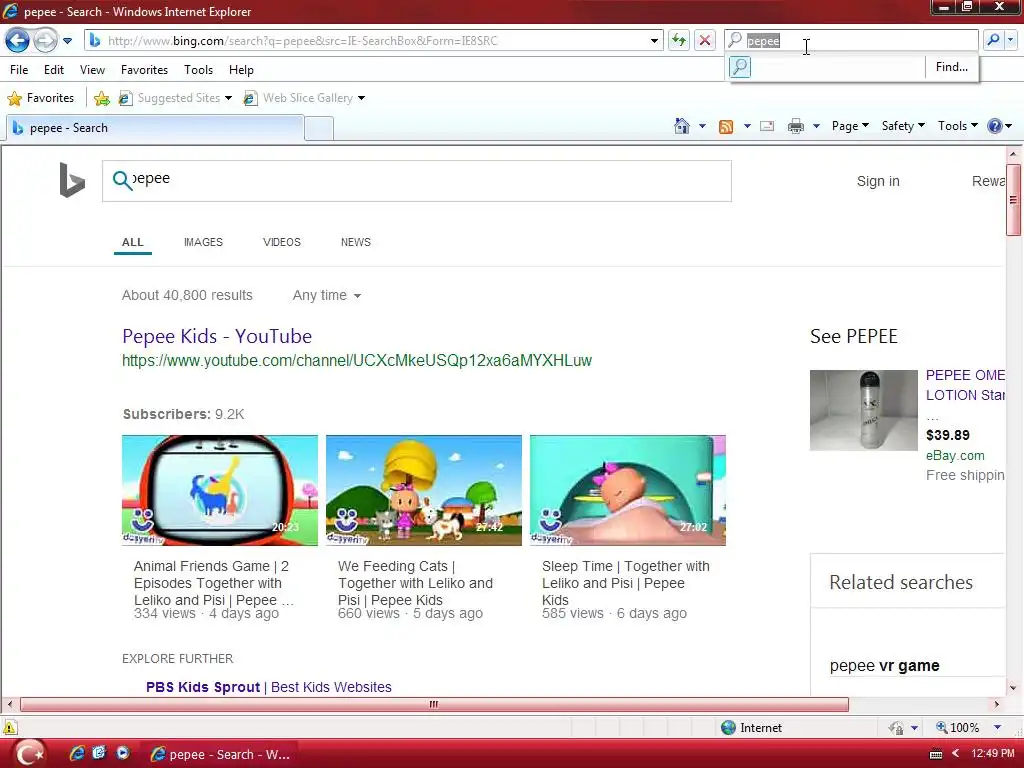Open the youtube.com channel URL link
Screen dimensions: 1024x768
357,360
